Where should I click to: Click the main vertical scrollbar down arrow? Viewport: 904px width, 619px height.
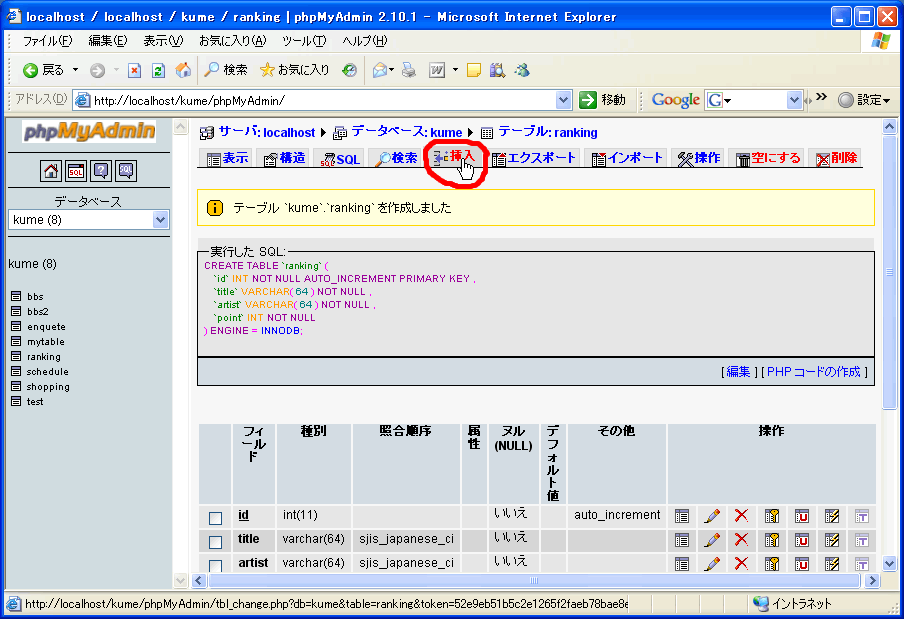click(x=889, y=564)
